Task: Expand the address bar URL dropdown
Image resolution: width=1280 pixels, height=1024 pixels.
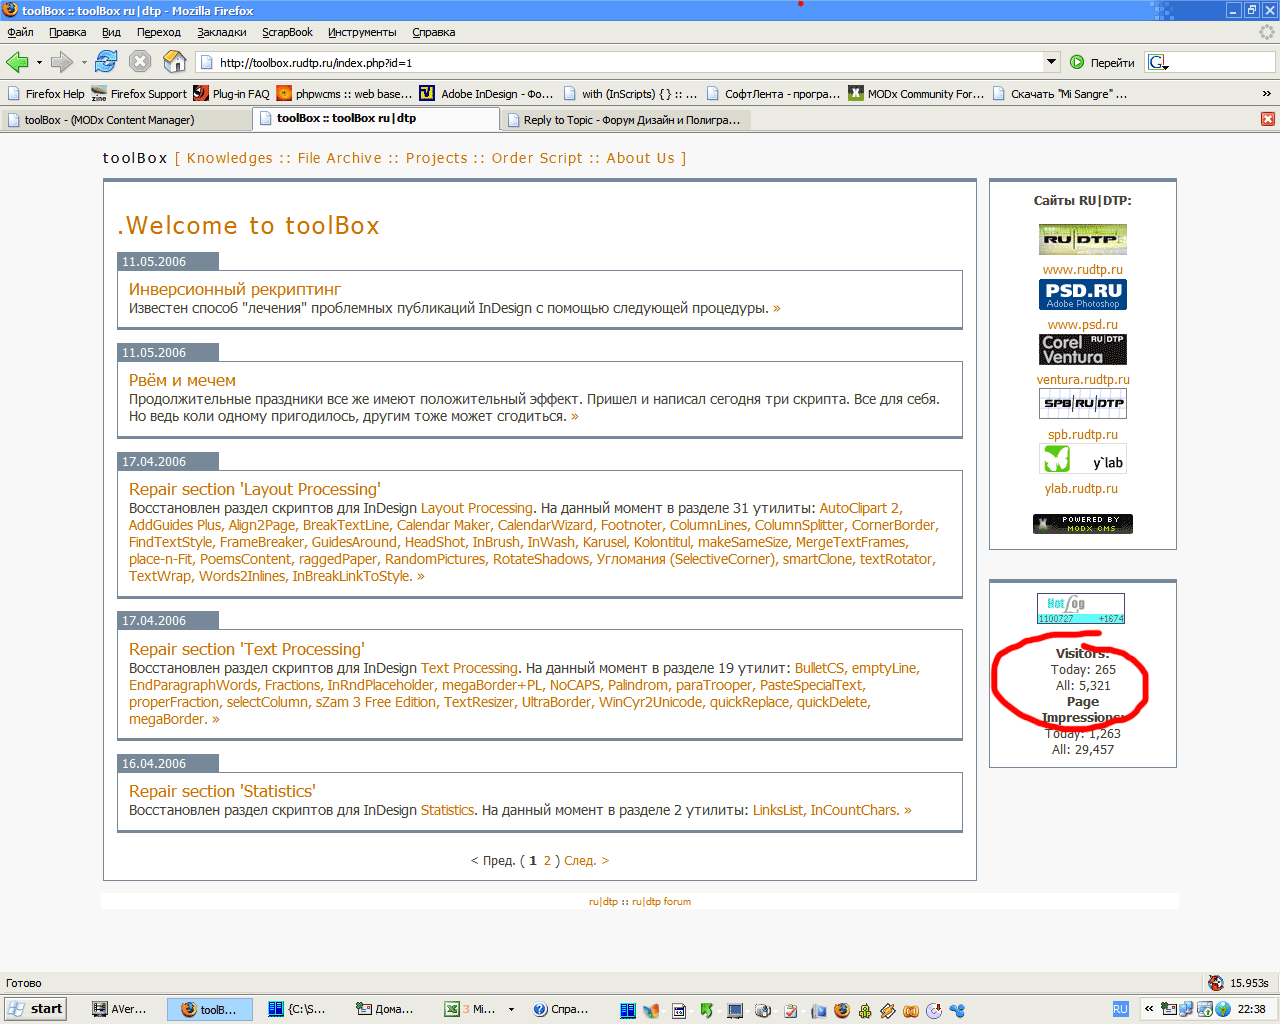Action: (1051, 62)
